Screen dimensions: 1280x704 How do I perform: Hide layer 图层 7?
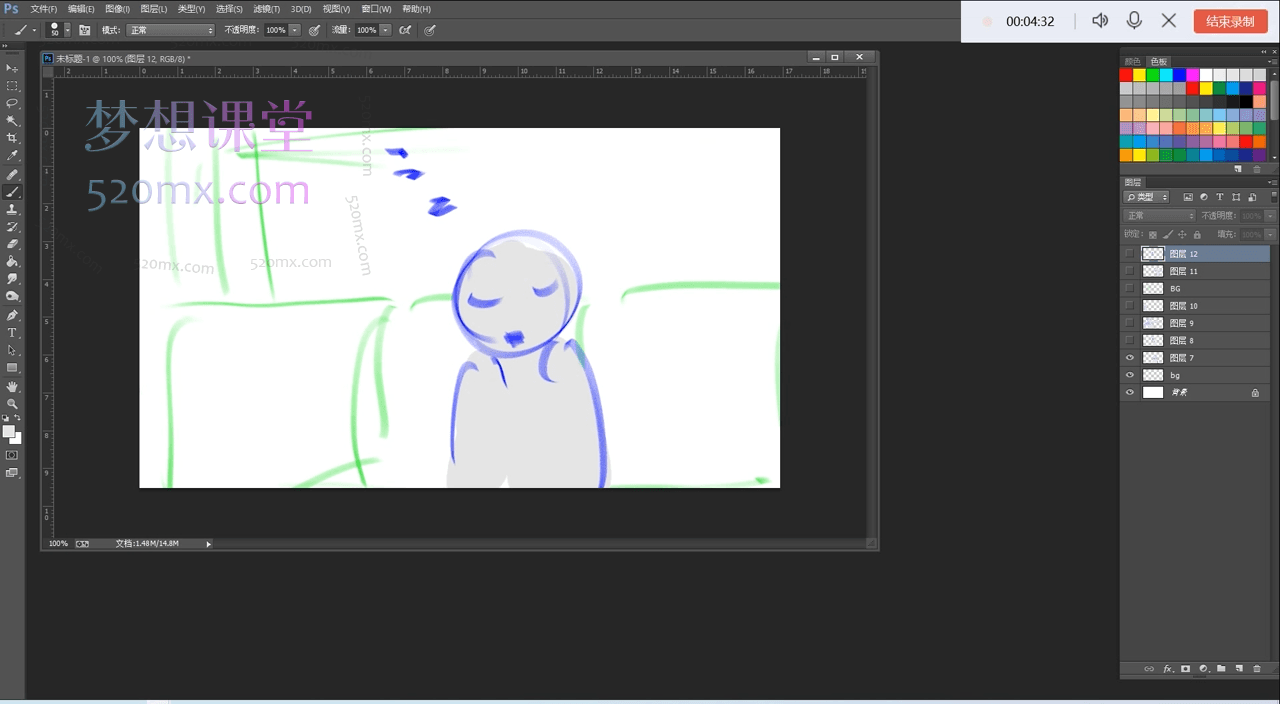point(1130,358)
